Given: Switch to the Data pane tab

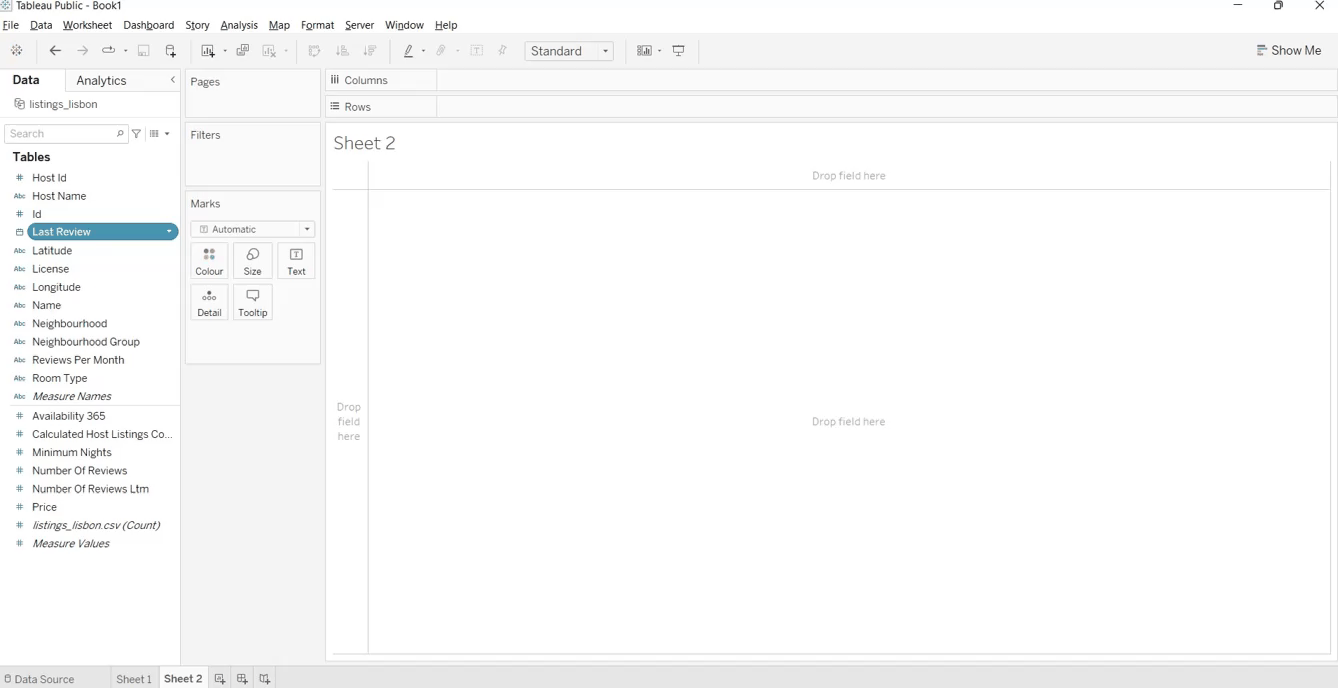Looking at the screenshot, I should pos(26,80).
